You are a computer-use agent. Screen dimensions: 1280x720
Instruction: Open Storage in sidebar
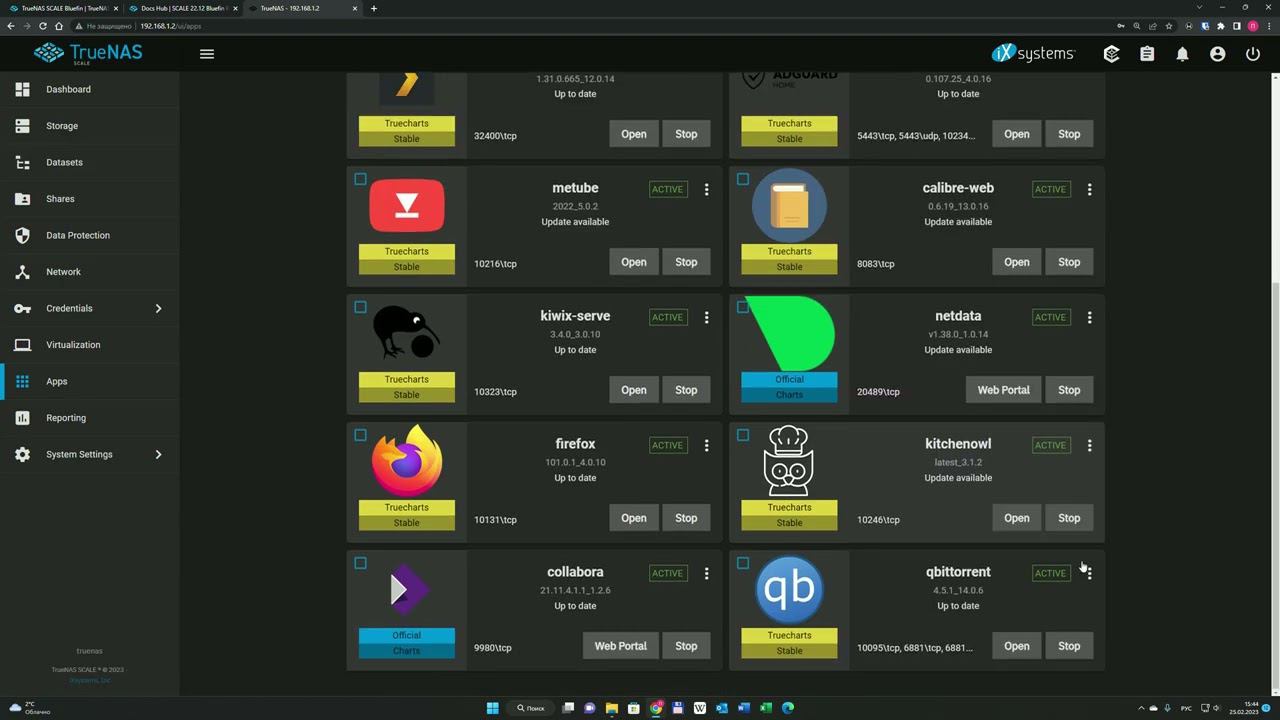pos(89,126)
